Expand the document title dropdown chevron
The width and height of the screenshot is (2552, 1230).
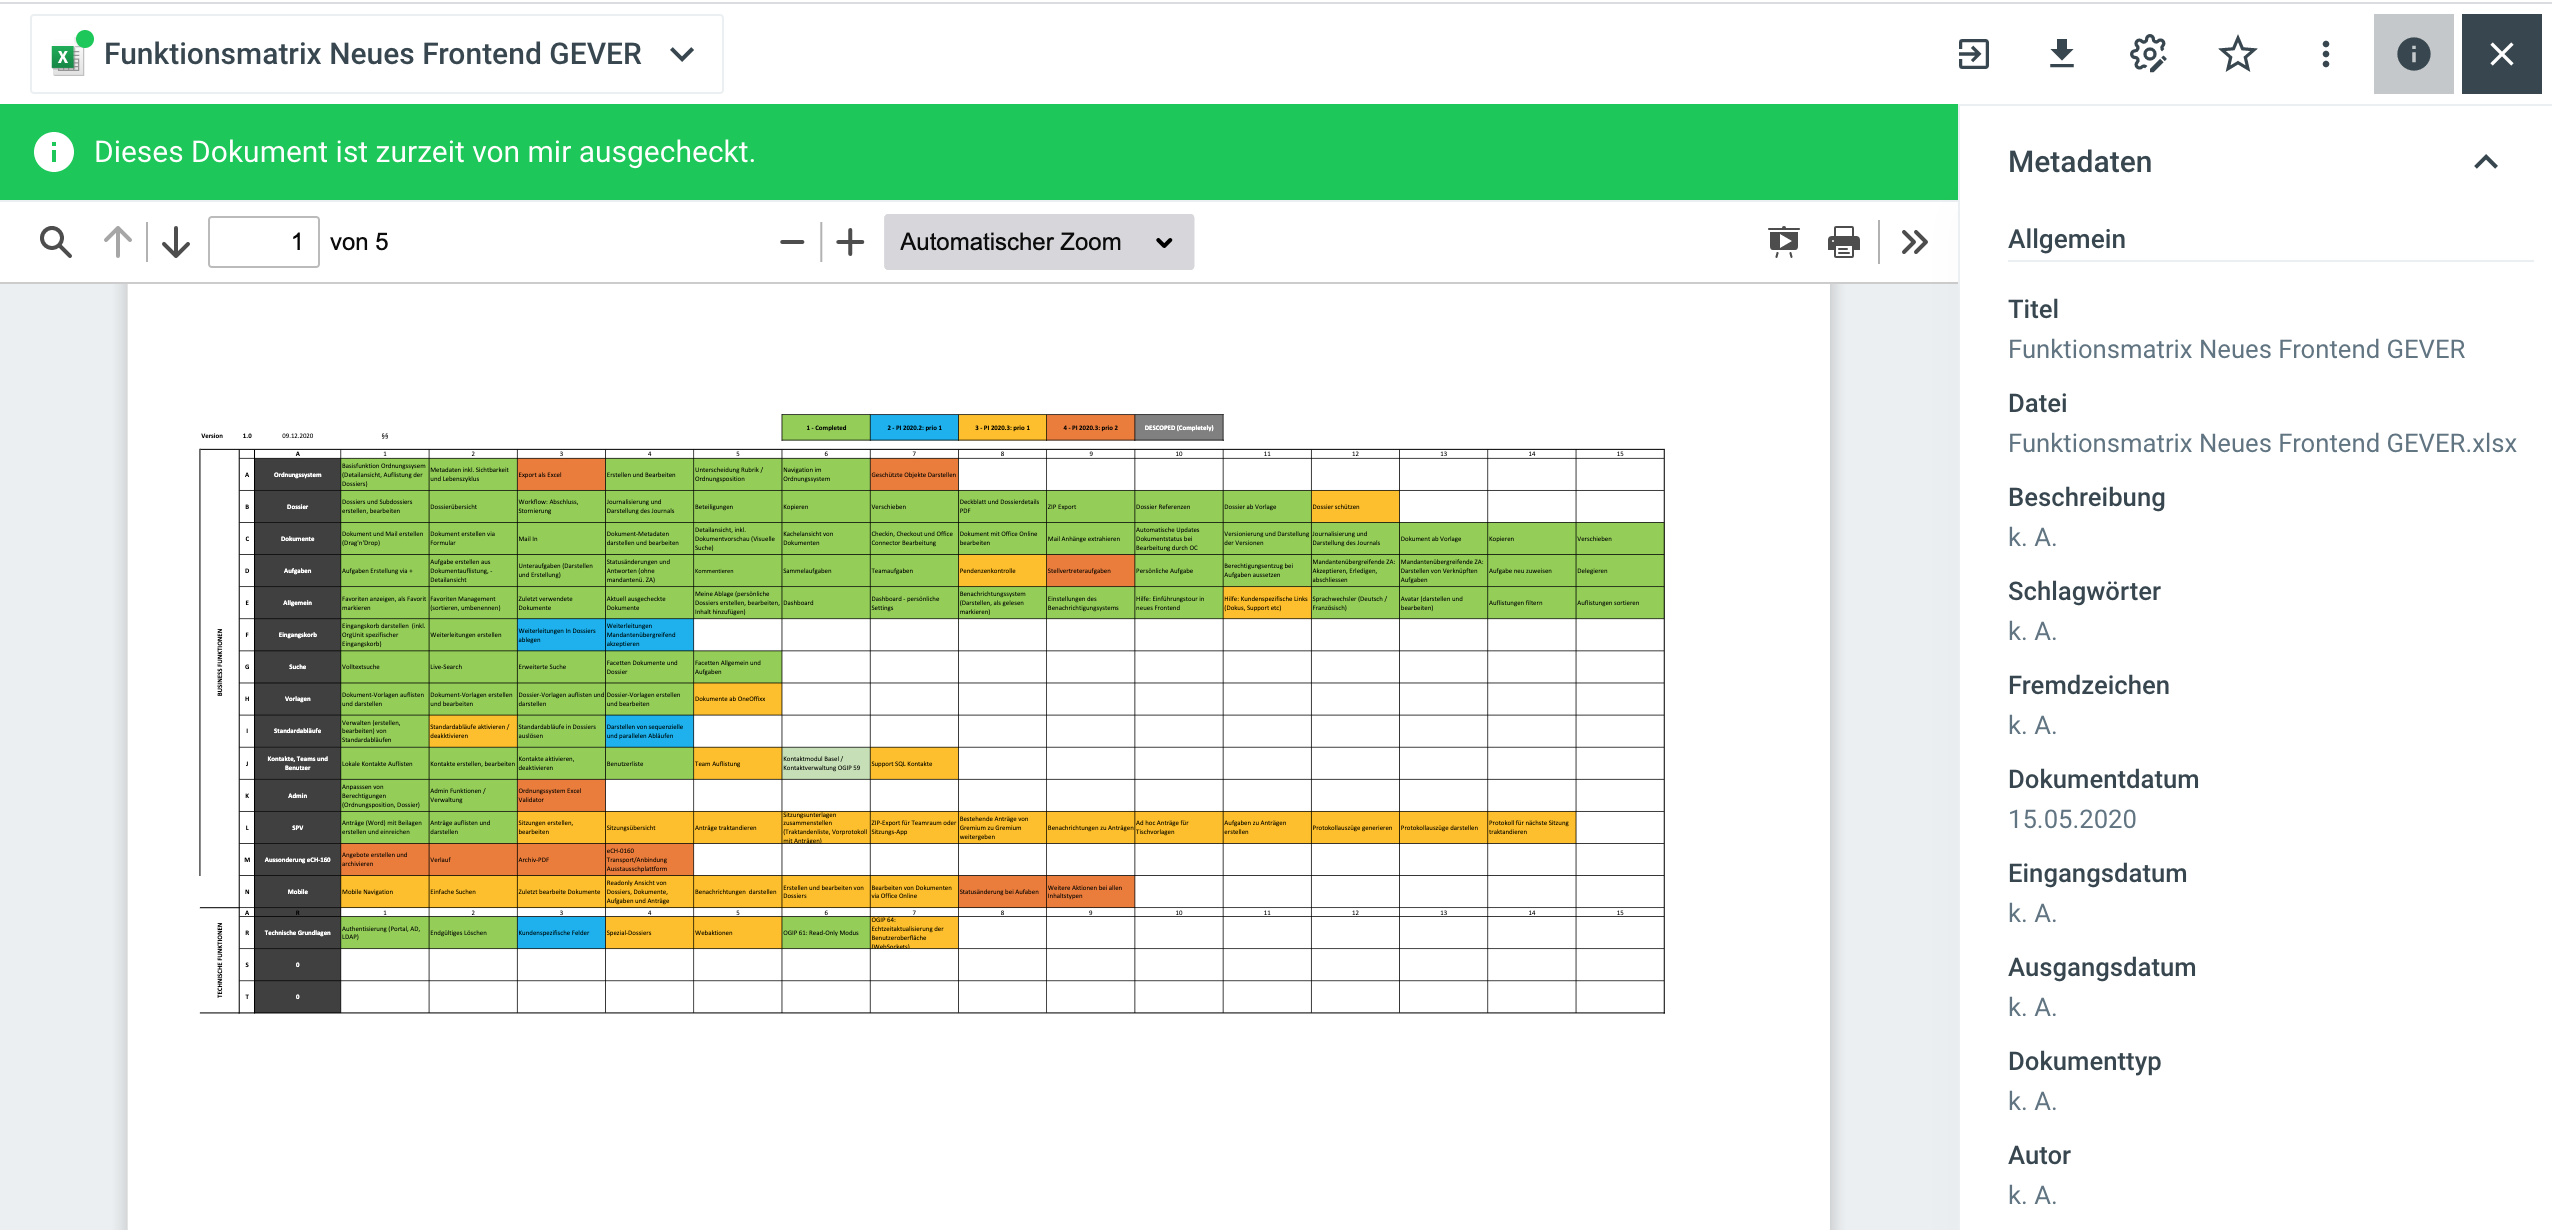click(x=682, y=54)
